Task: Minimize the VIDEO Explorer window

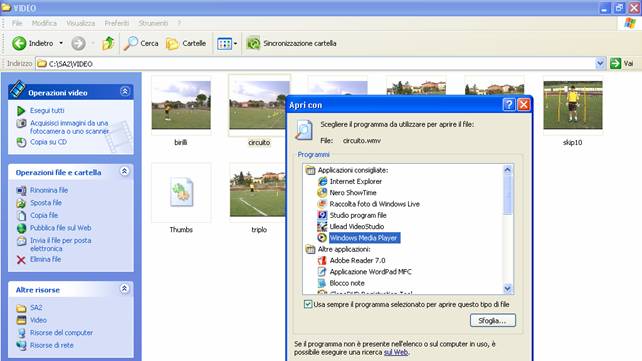Action: [605, 8]
